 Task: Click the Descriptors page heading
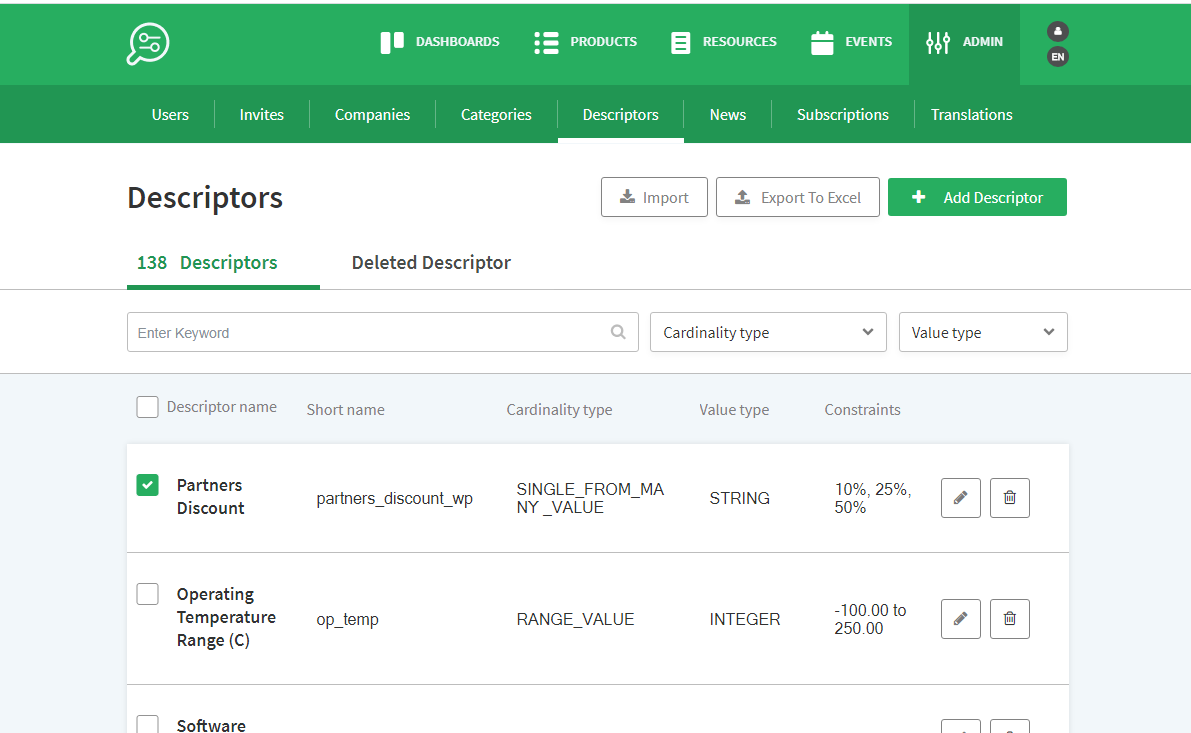[x=205, y=197]
